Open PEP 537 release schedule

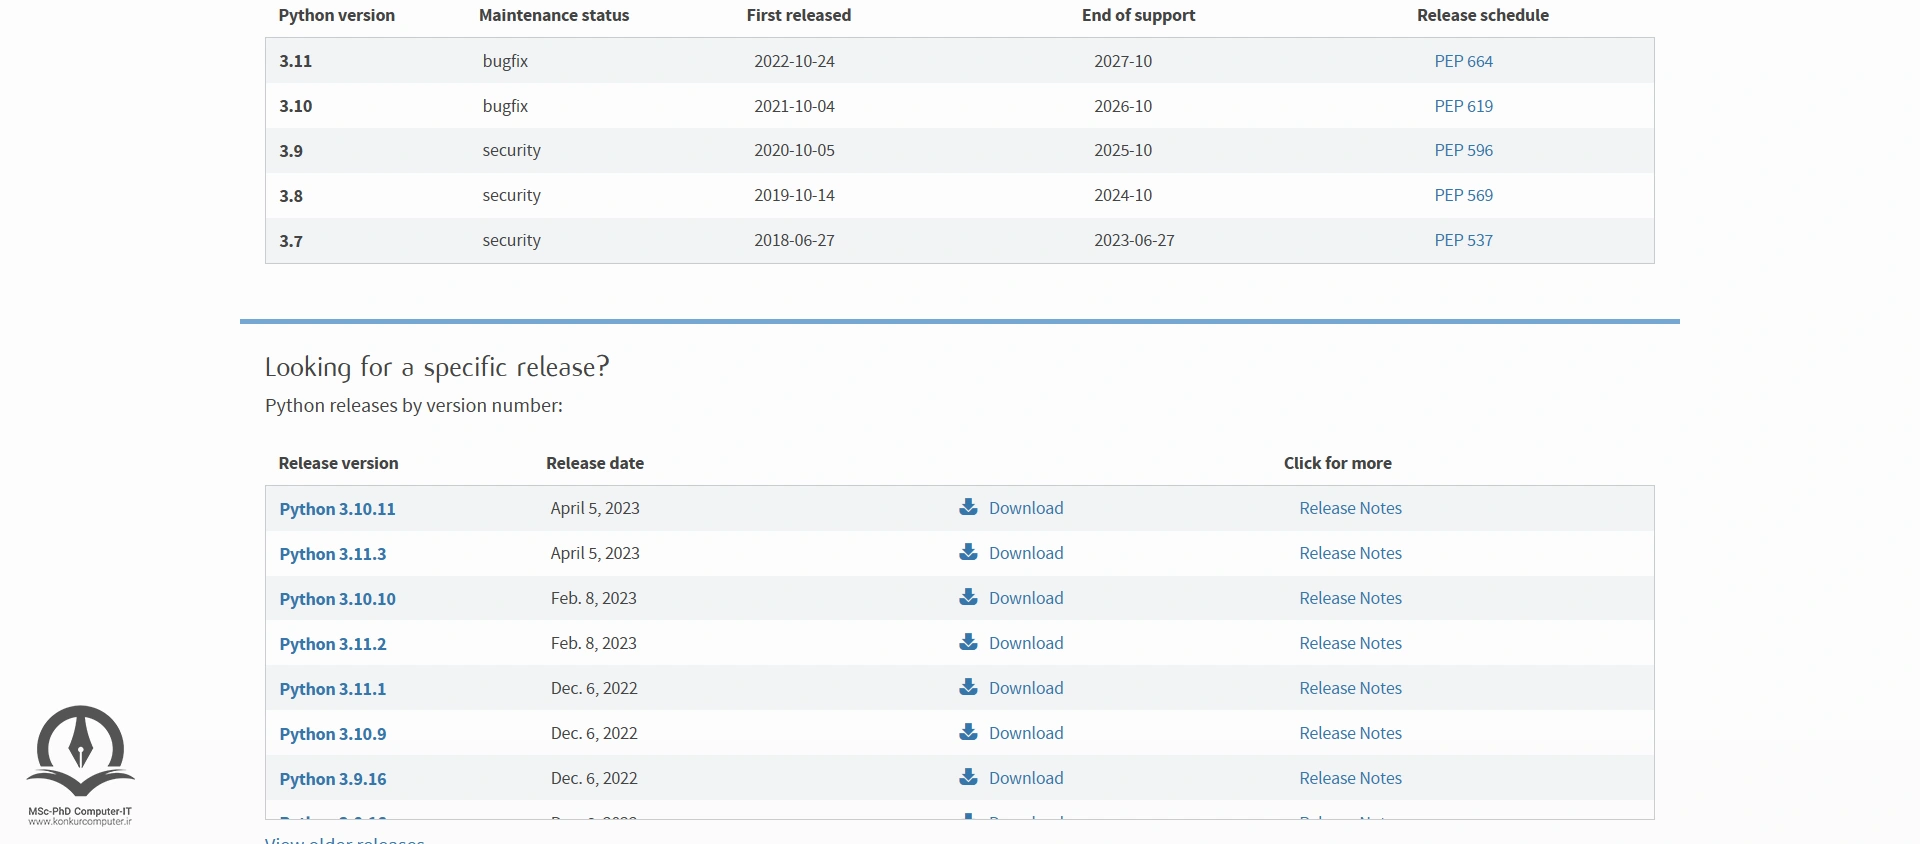coord(1463,240)
